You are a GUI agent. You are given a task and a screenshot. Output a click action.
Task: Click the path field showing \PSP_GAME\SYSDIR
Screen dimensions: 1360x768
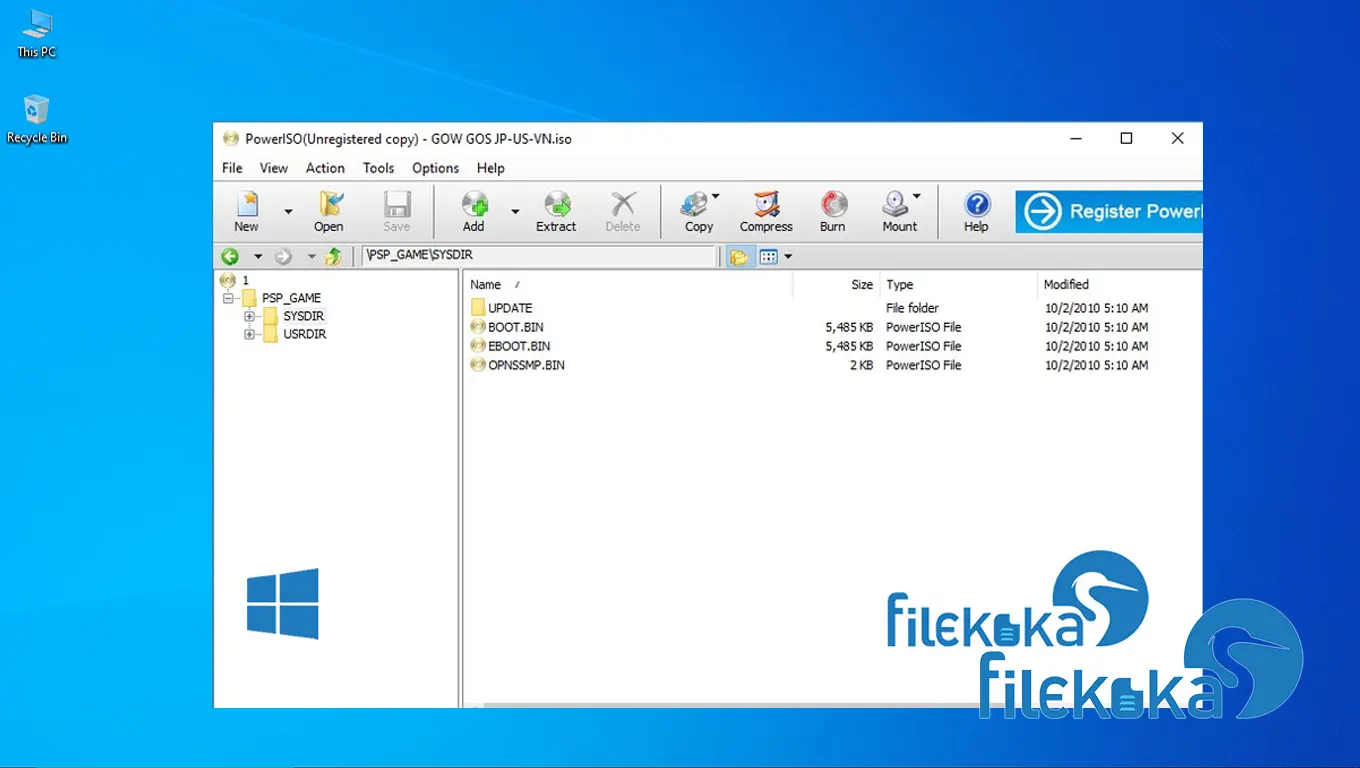(538, 256)
